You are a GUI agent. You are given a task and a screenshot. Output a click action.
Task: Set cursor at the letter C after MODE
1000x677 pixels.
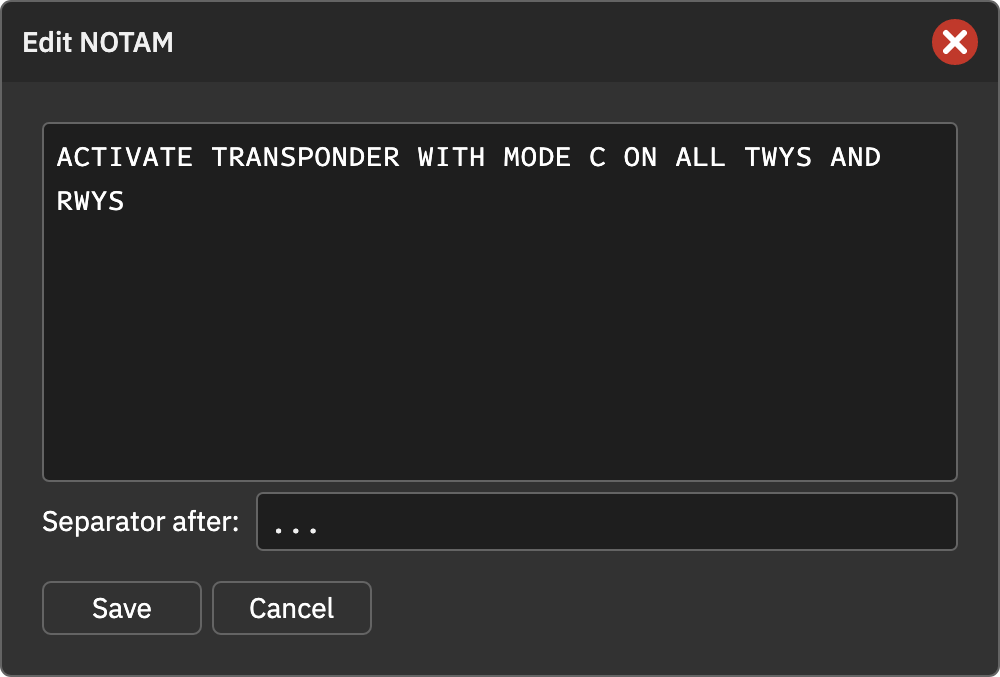coord(598,157)
